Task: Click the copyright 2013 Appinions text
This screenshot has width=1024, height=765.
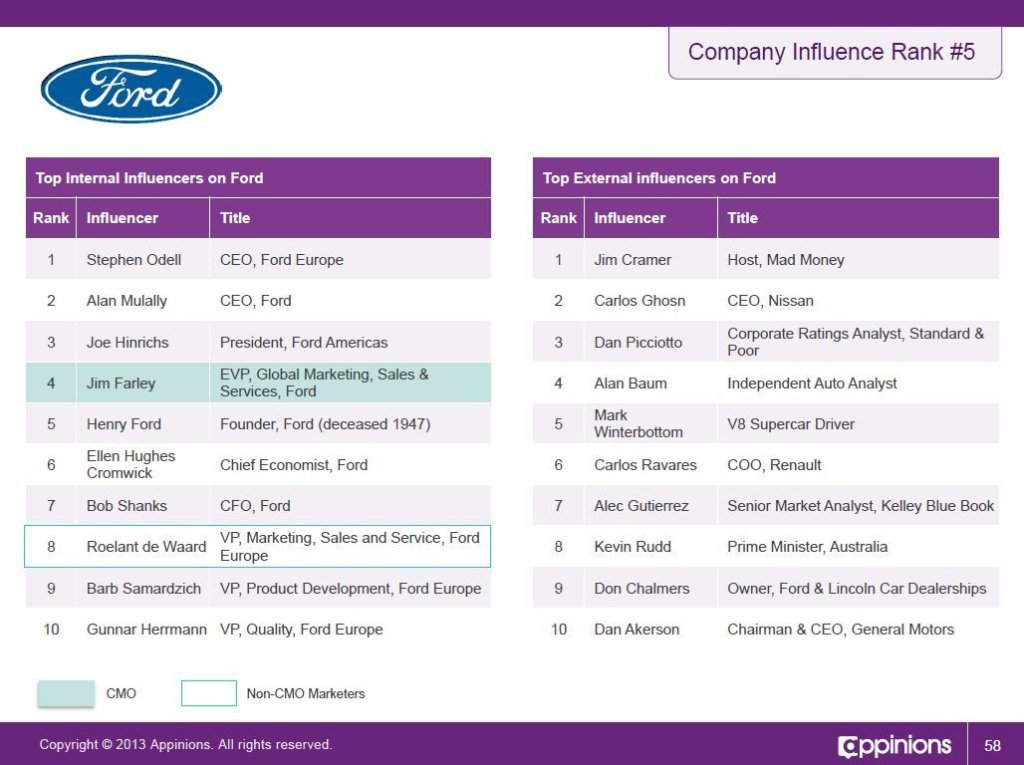Action: (185, 744)
